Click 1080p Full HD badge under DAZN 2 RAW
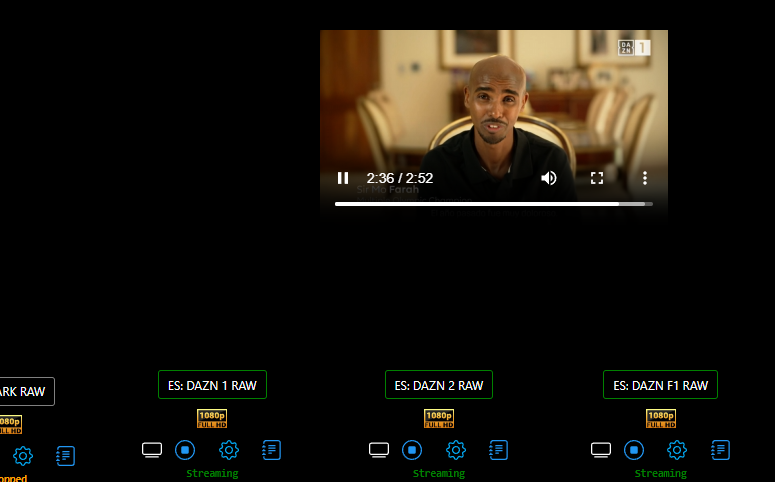 tap(439, 418)
